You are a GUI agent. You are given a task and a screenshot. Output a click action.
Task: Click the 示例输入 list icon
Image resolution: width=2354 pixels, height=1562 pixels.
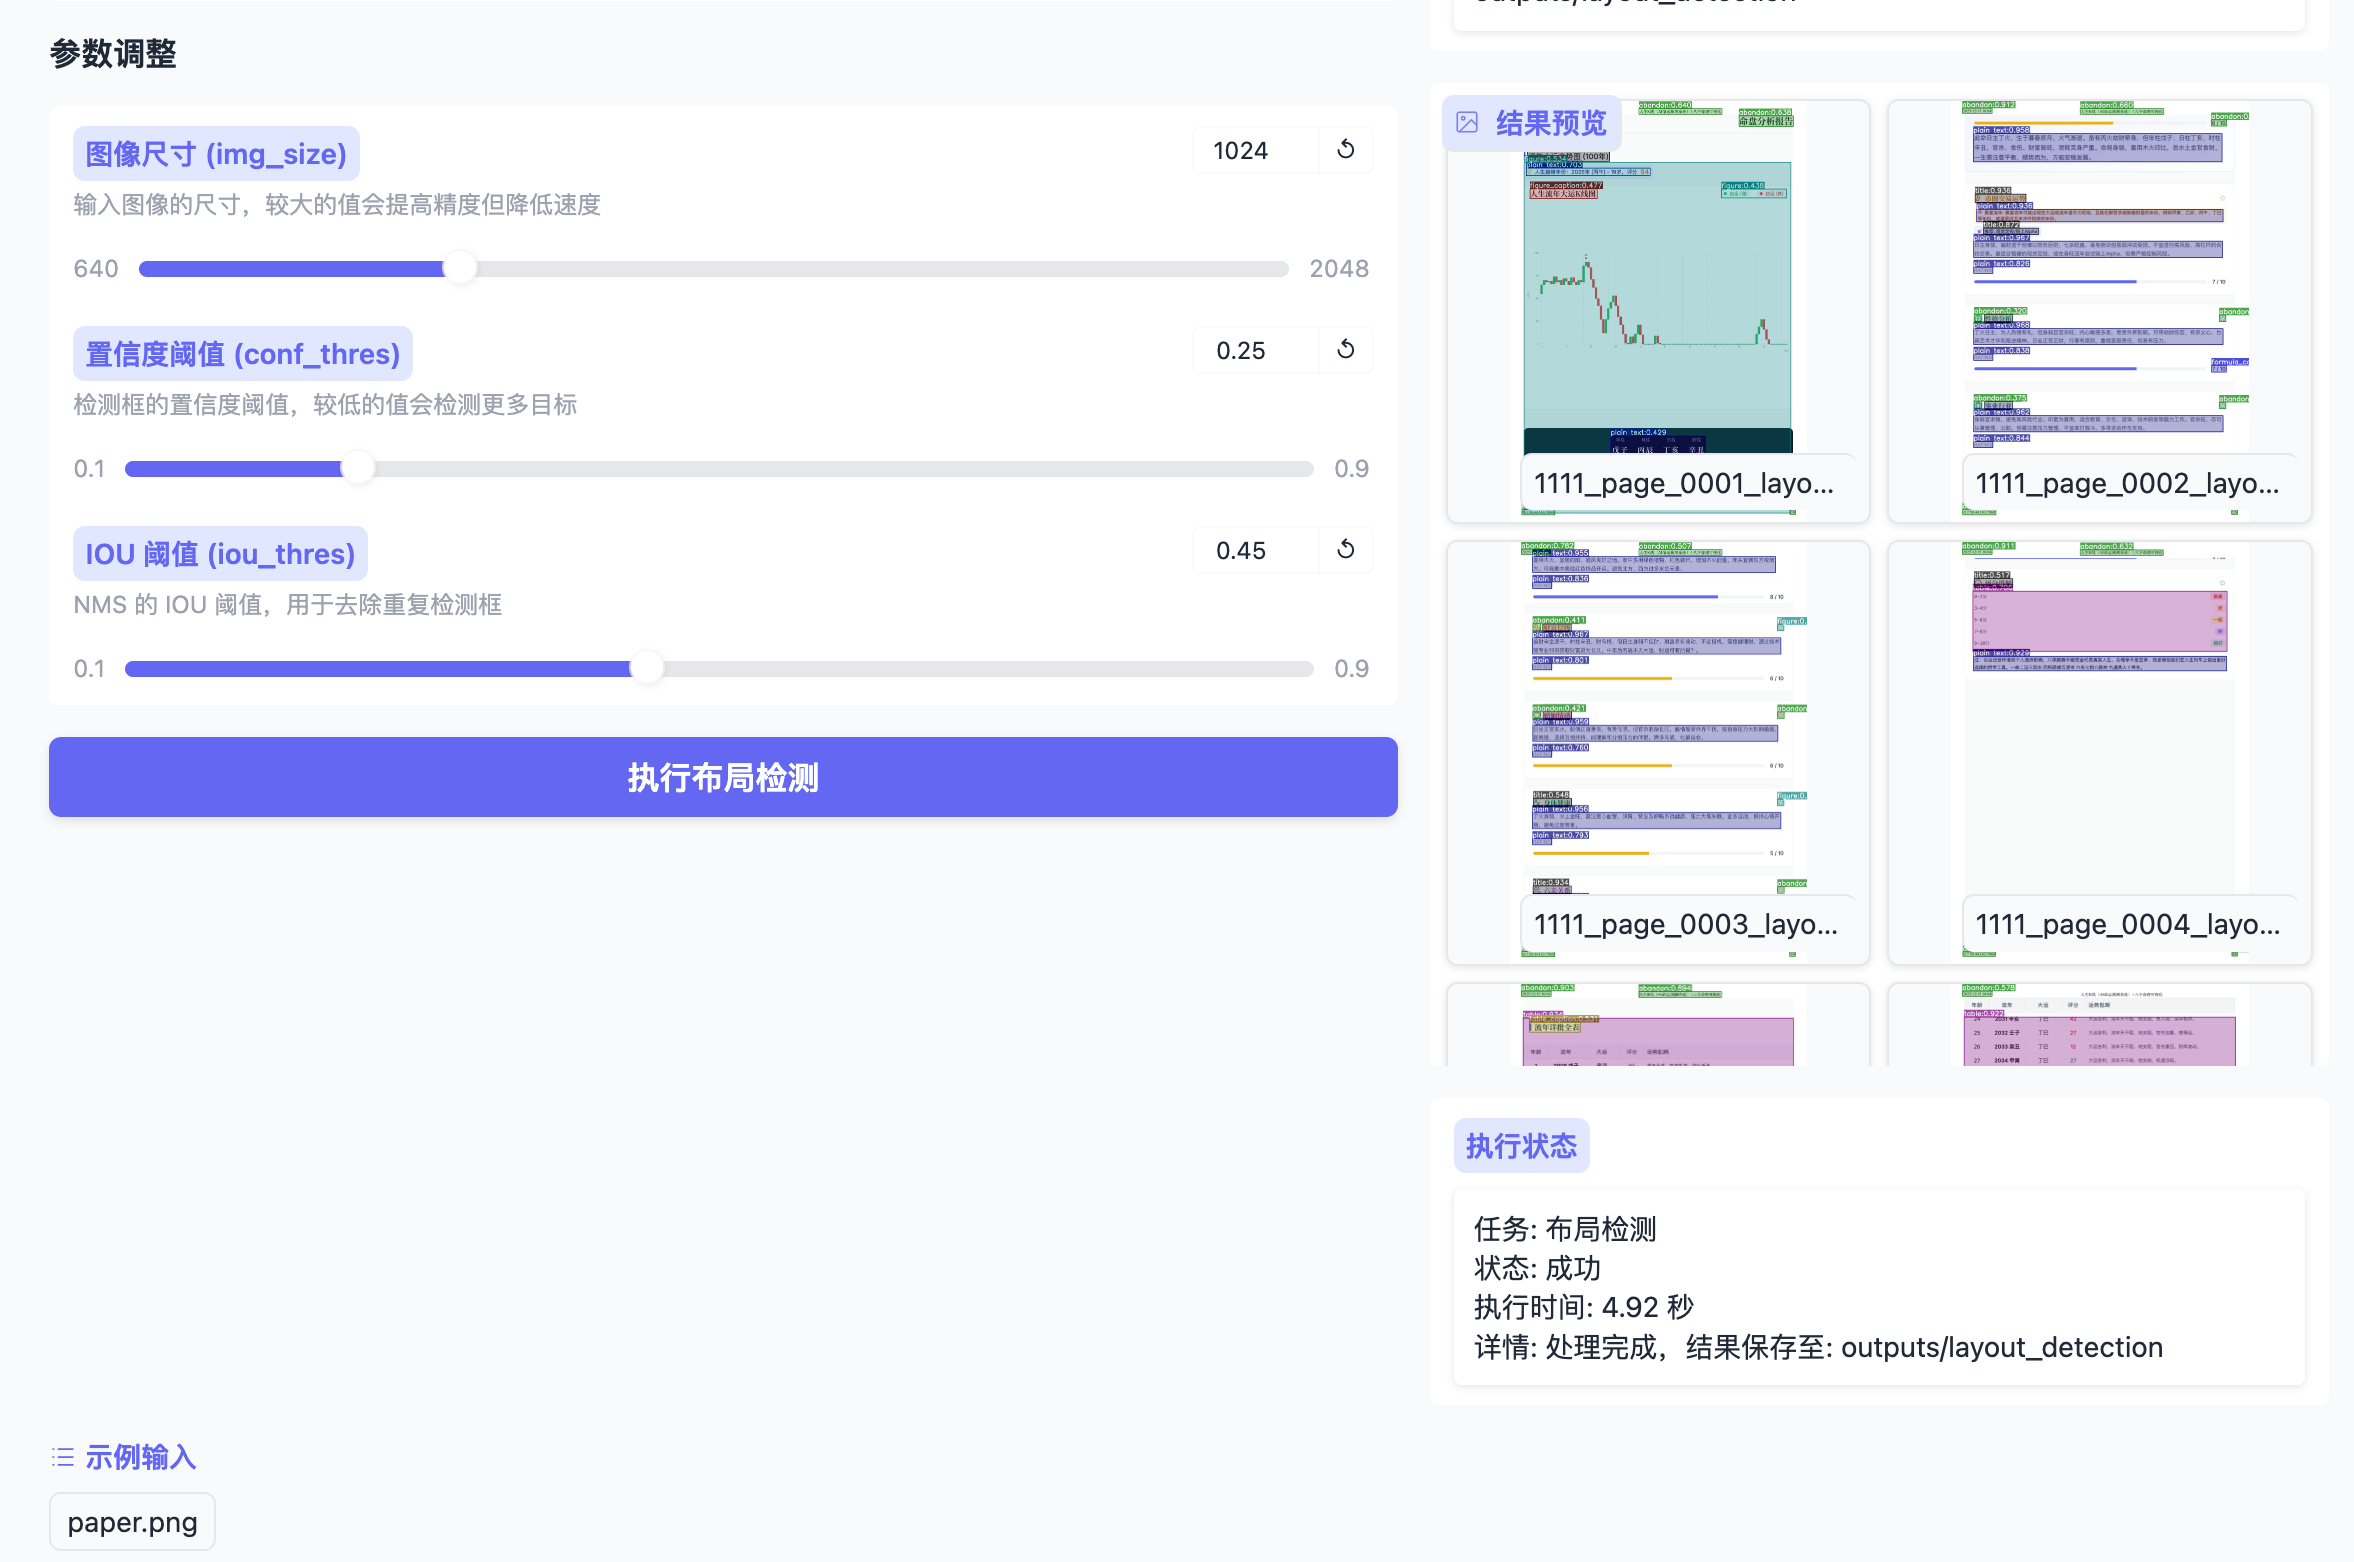tap(62, 1457)
